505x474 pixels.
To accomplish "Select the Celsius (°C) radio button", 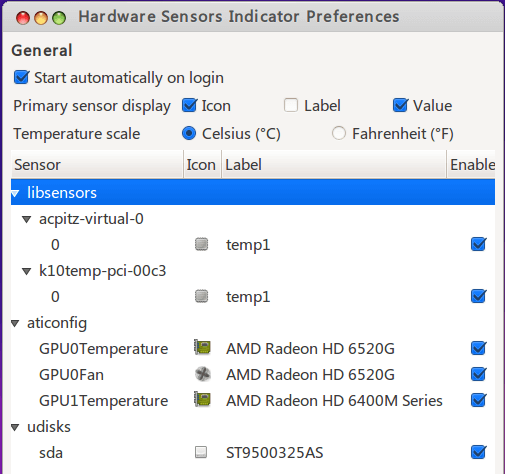I will (x=189, y=133).
